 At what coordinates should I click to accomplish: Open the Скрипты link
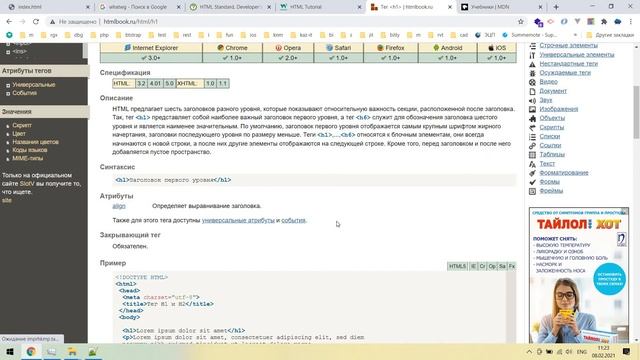coord(551,127)
